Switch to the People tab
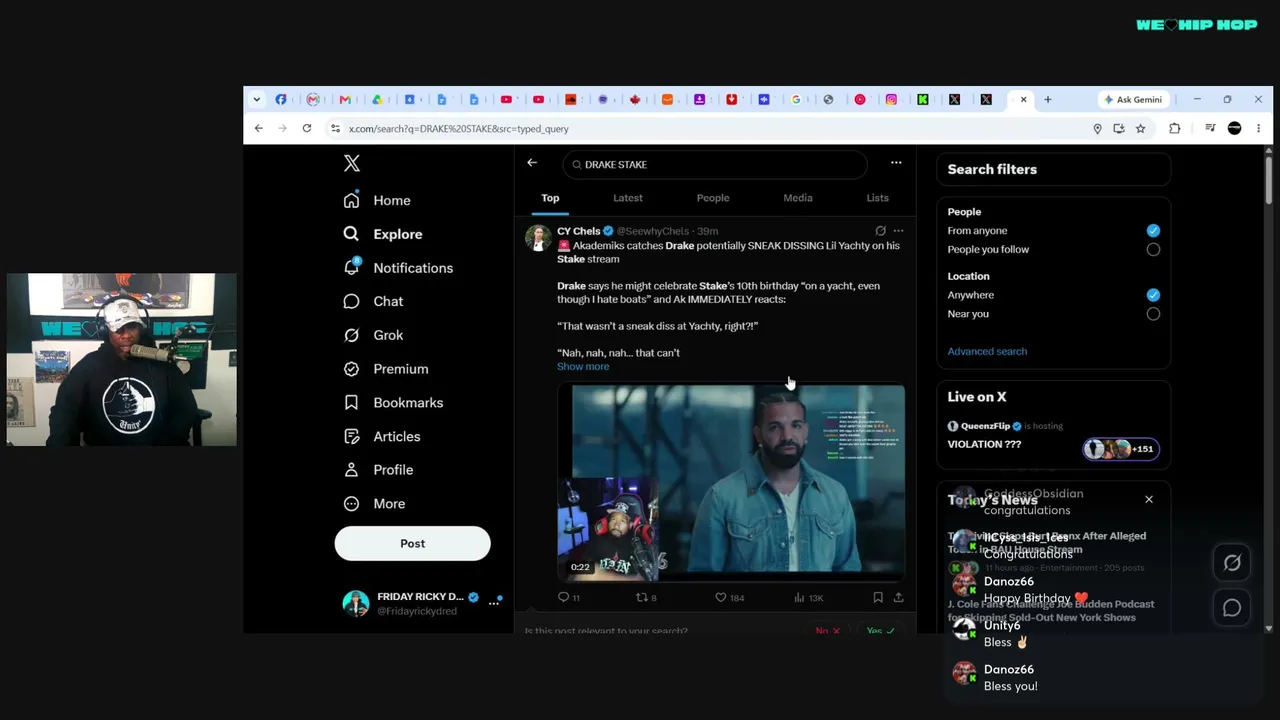 pyautogui.click(x=713, y=198)
